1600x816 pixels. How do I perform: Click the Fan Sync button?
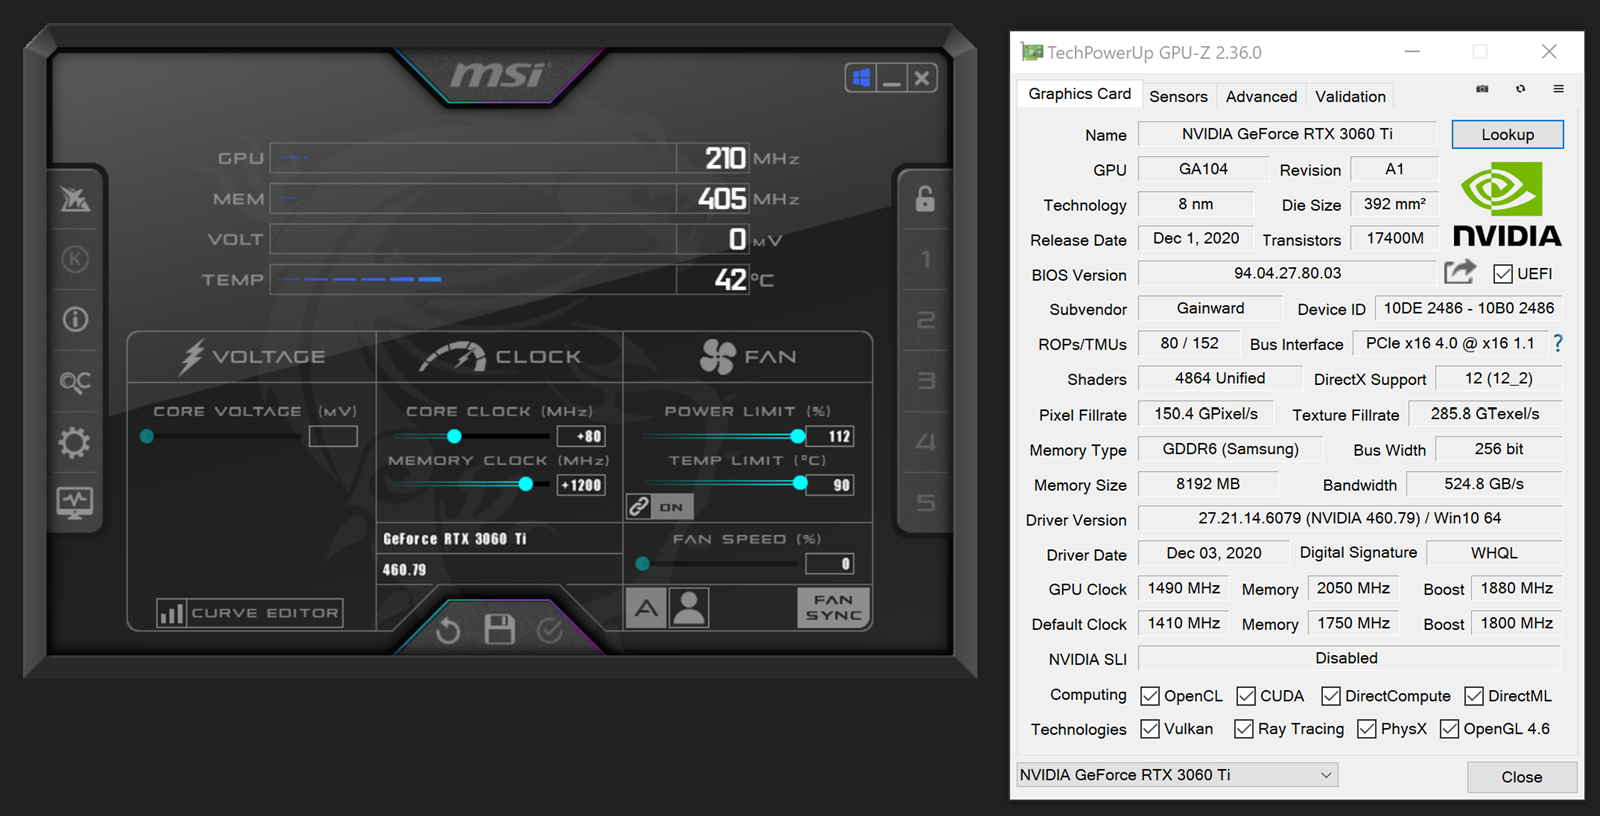(833, 607)
